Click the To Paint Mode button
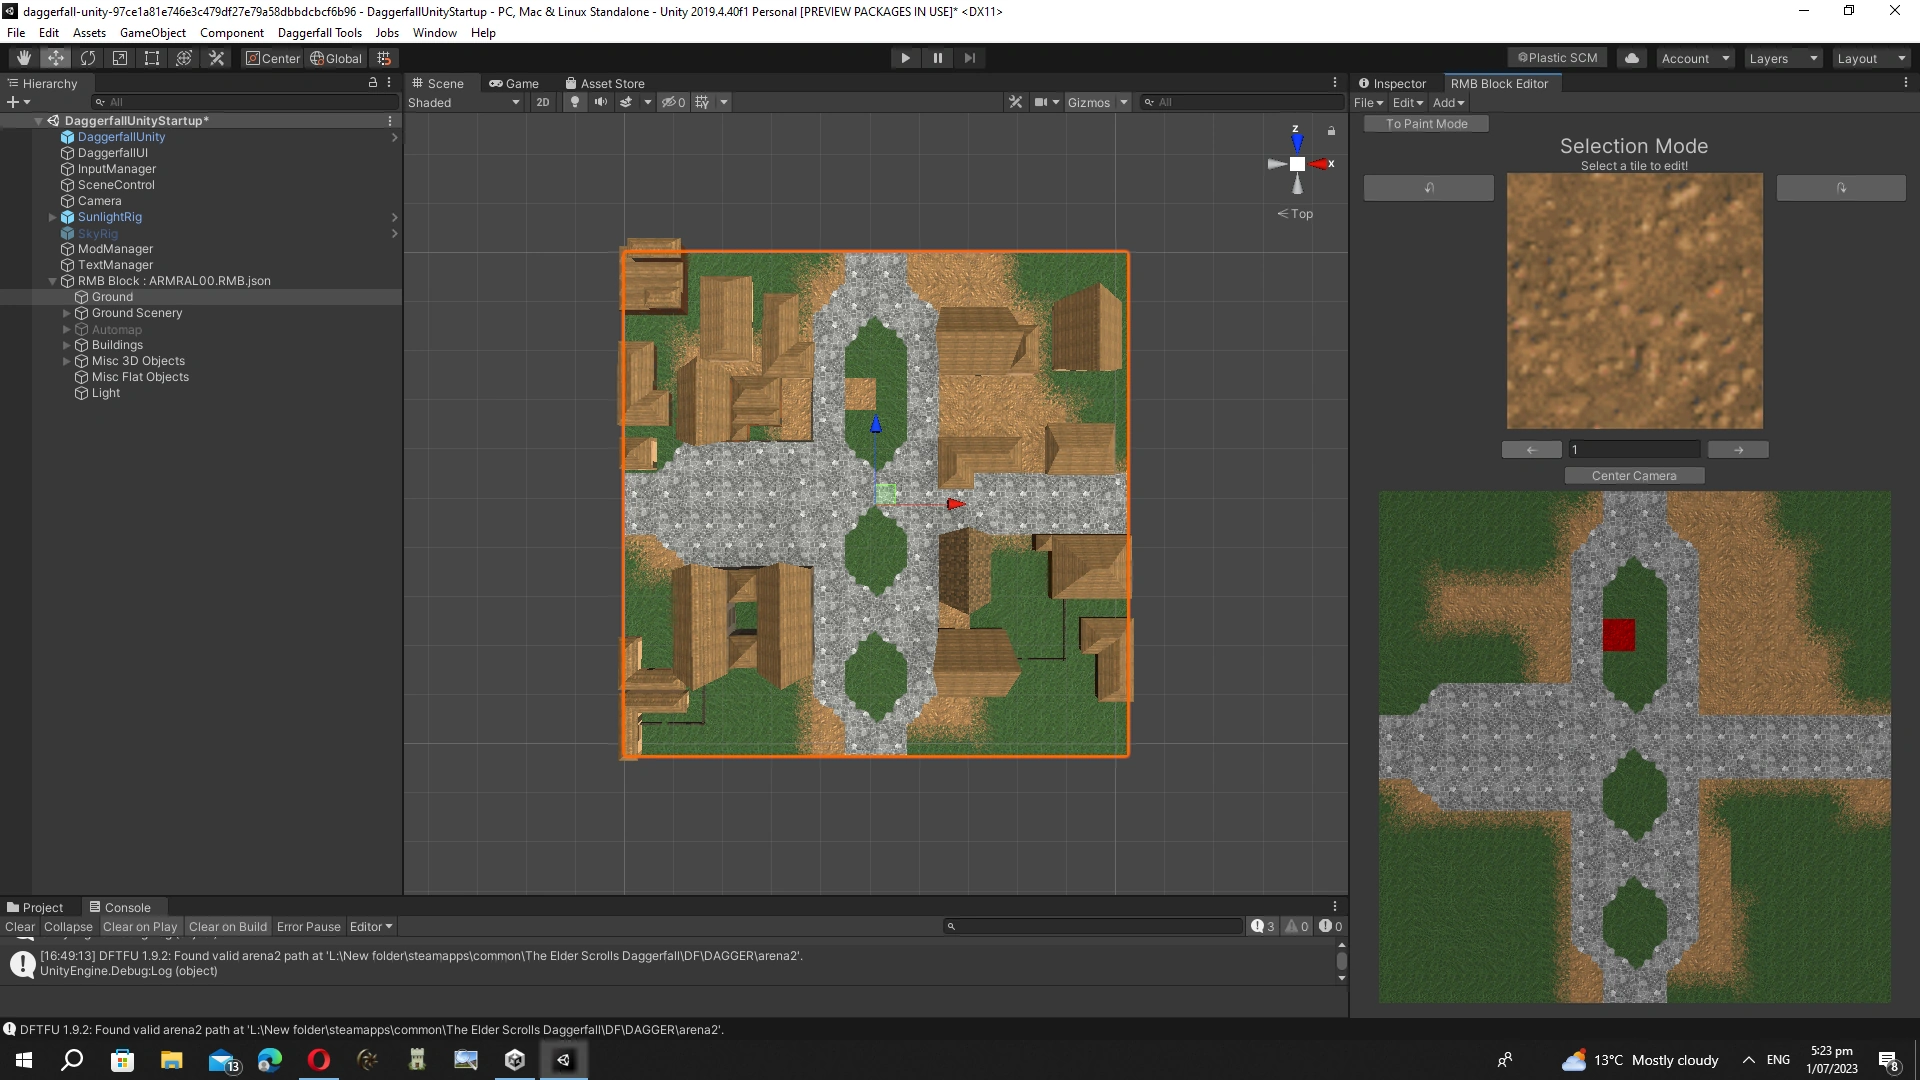1920x1080 pixels. pos(1426,124)
